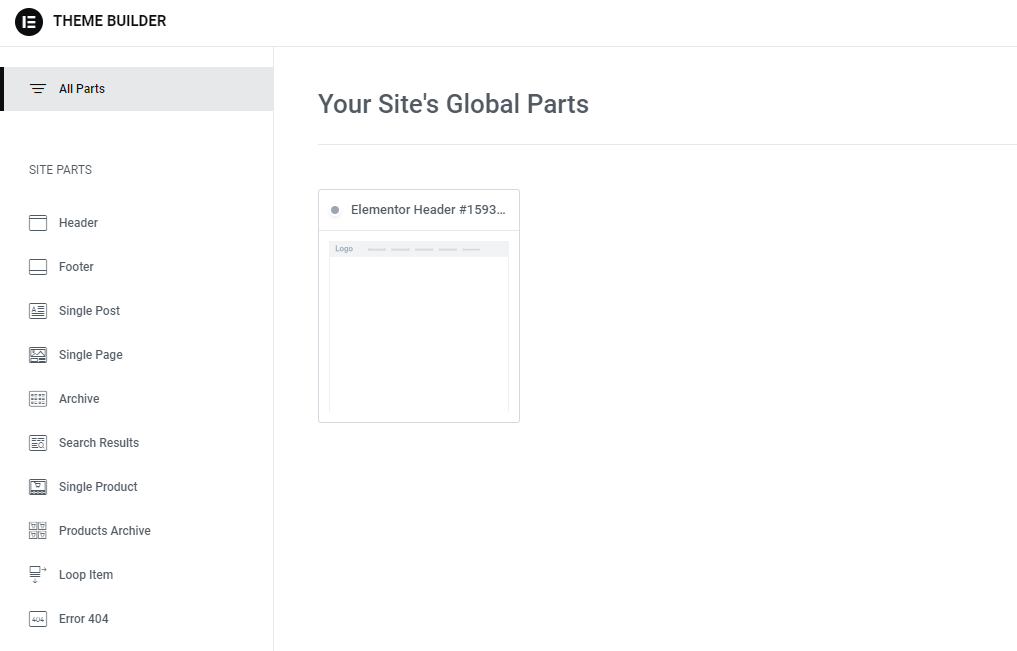
Task: Click the THEME BUILDER title text
Action: tap(110, 21)
